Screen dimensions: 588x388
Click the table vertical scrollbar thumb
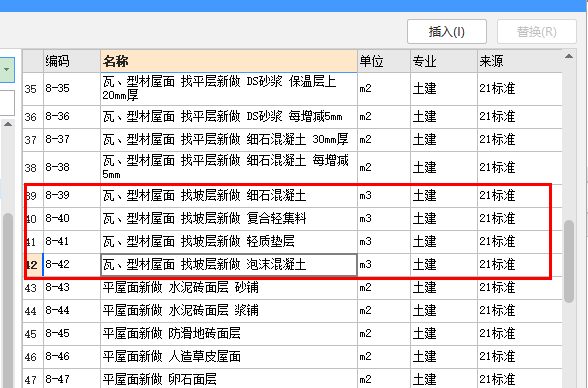coord(569,261)
